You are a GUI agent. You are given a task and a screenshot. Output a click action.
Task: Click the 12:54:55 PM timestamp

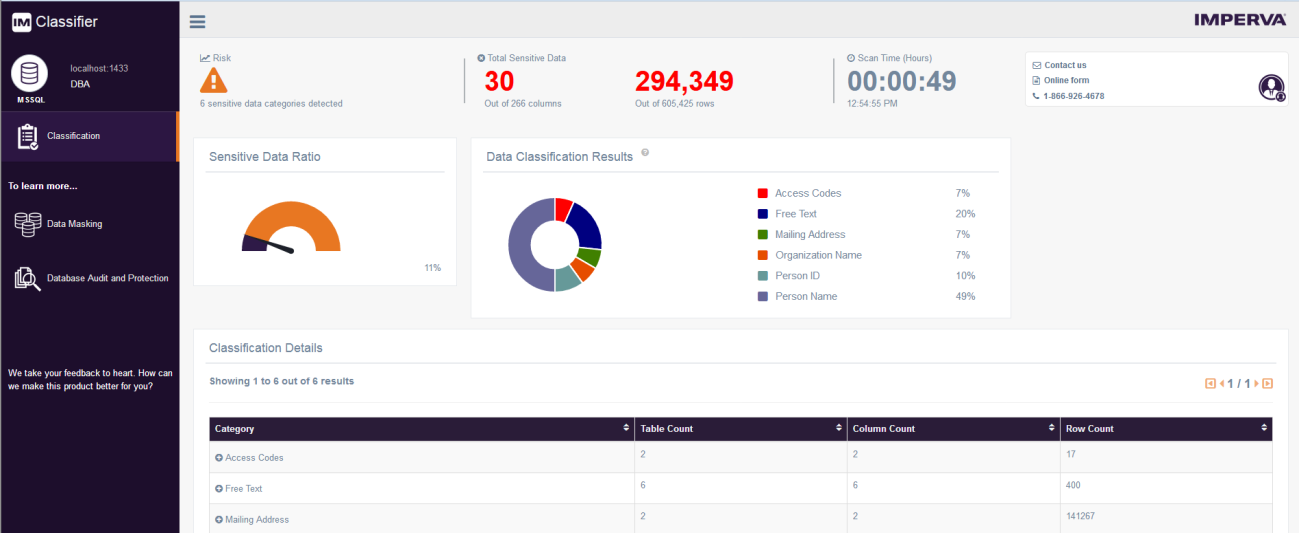873,103
